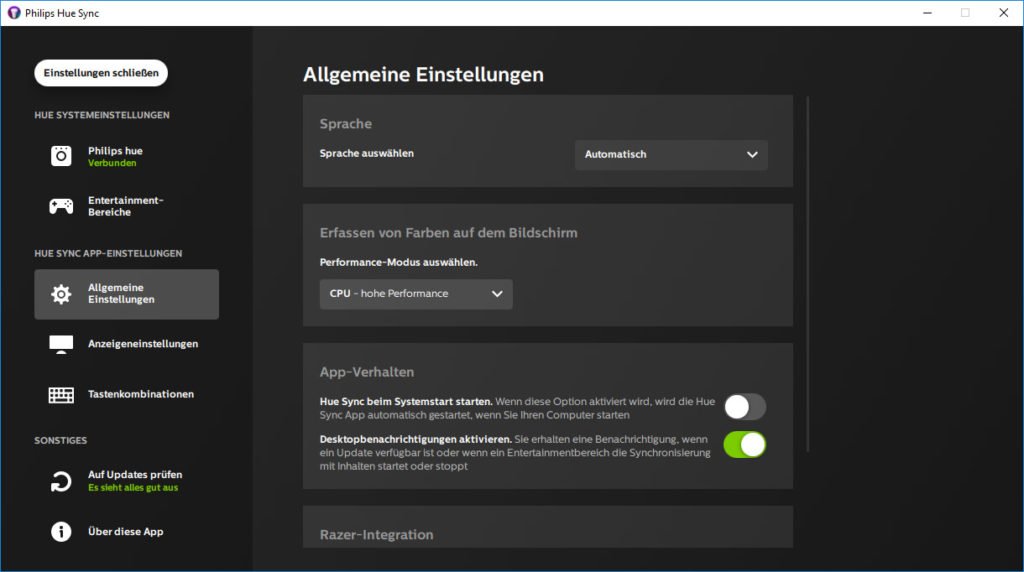The image size is (1024, 572).
Task: Click the info icon for Über diese App
Action: [61, 532]
